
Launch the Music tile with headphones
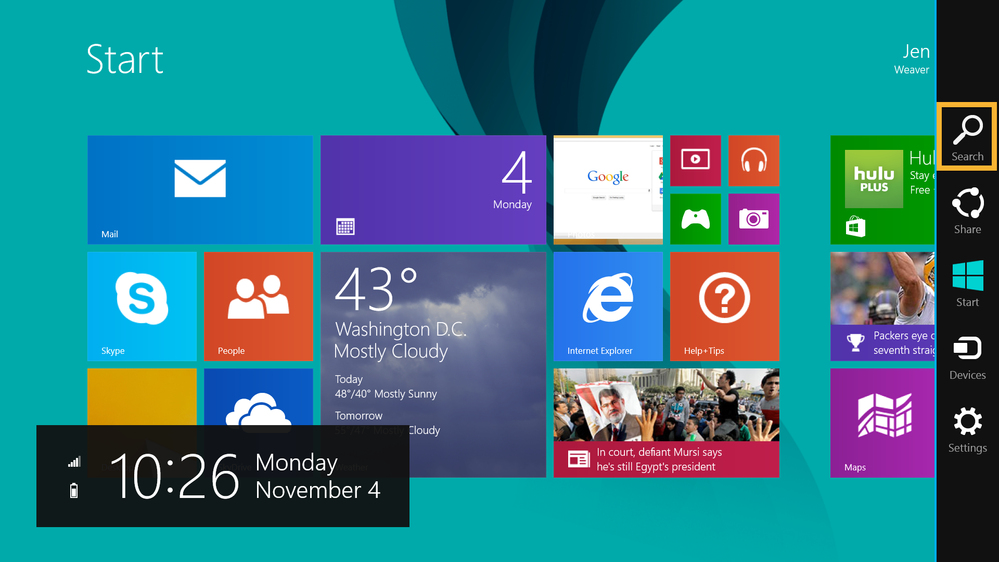click(x=753, y=161)
